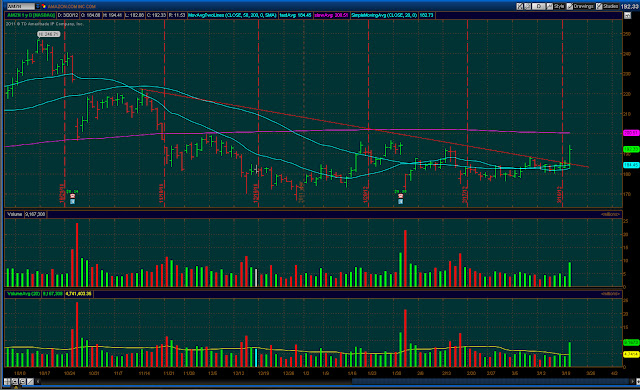
Task: Click the magenta slow average price bubble
Action: 631,133
